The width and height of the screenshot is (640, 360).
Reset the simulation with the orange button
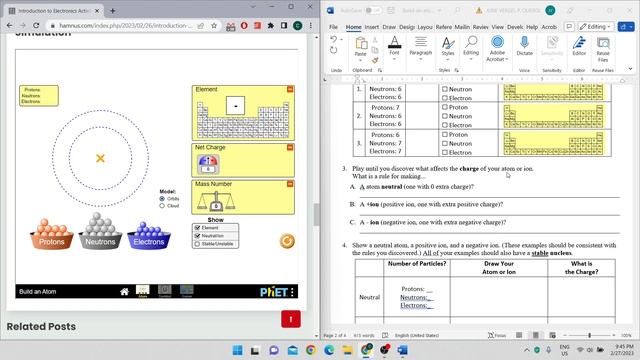(287, 241)
